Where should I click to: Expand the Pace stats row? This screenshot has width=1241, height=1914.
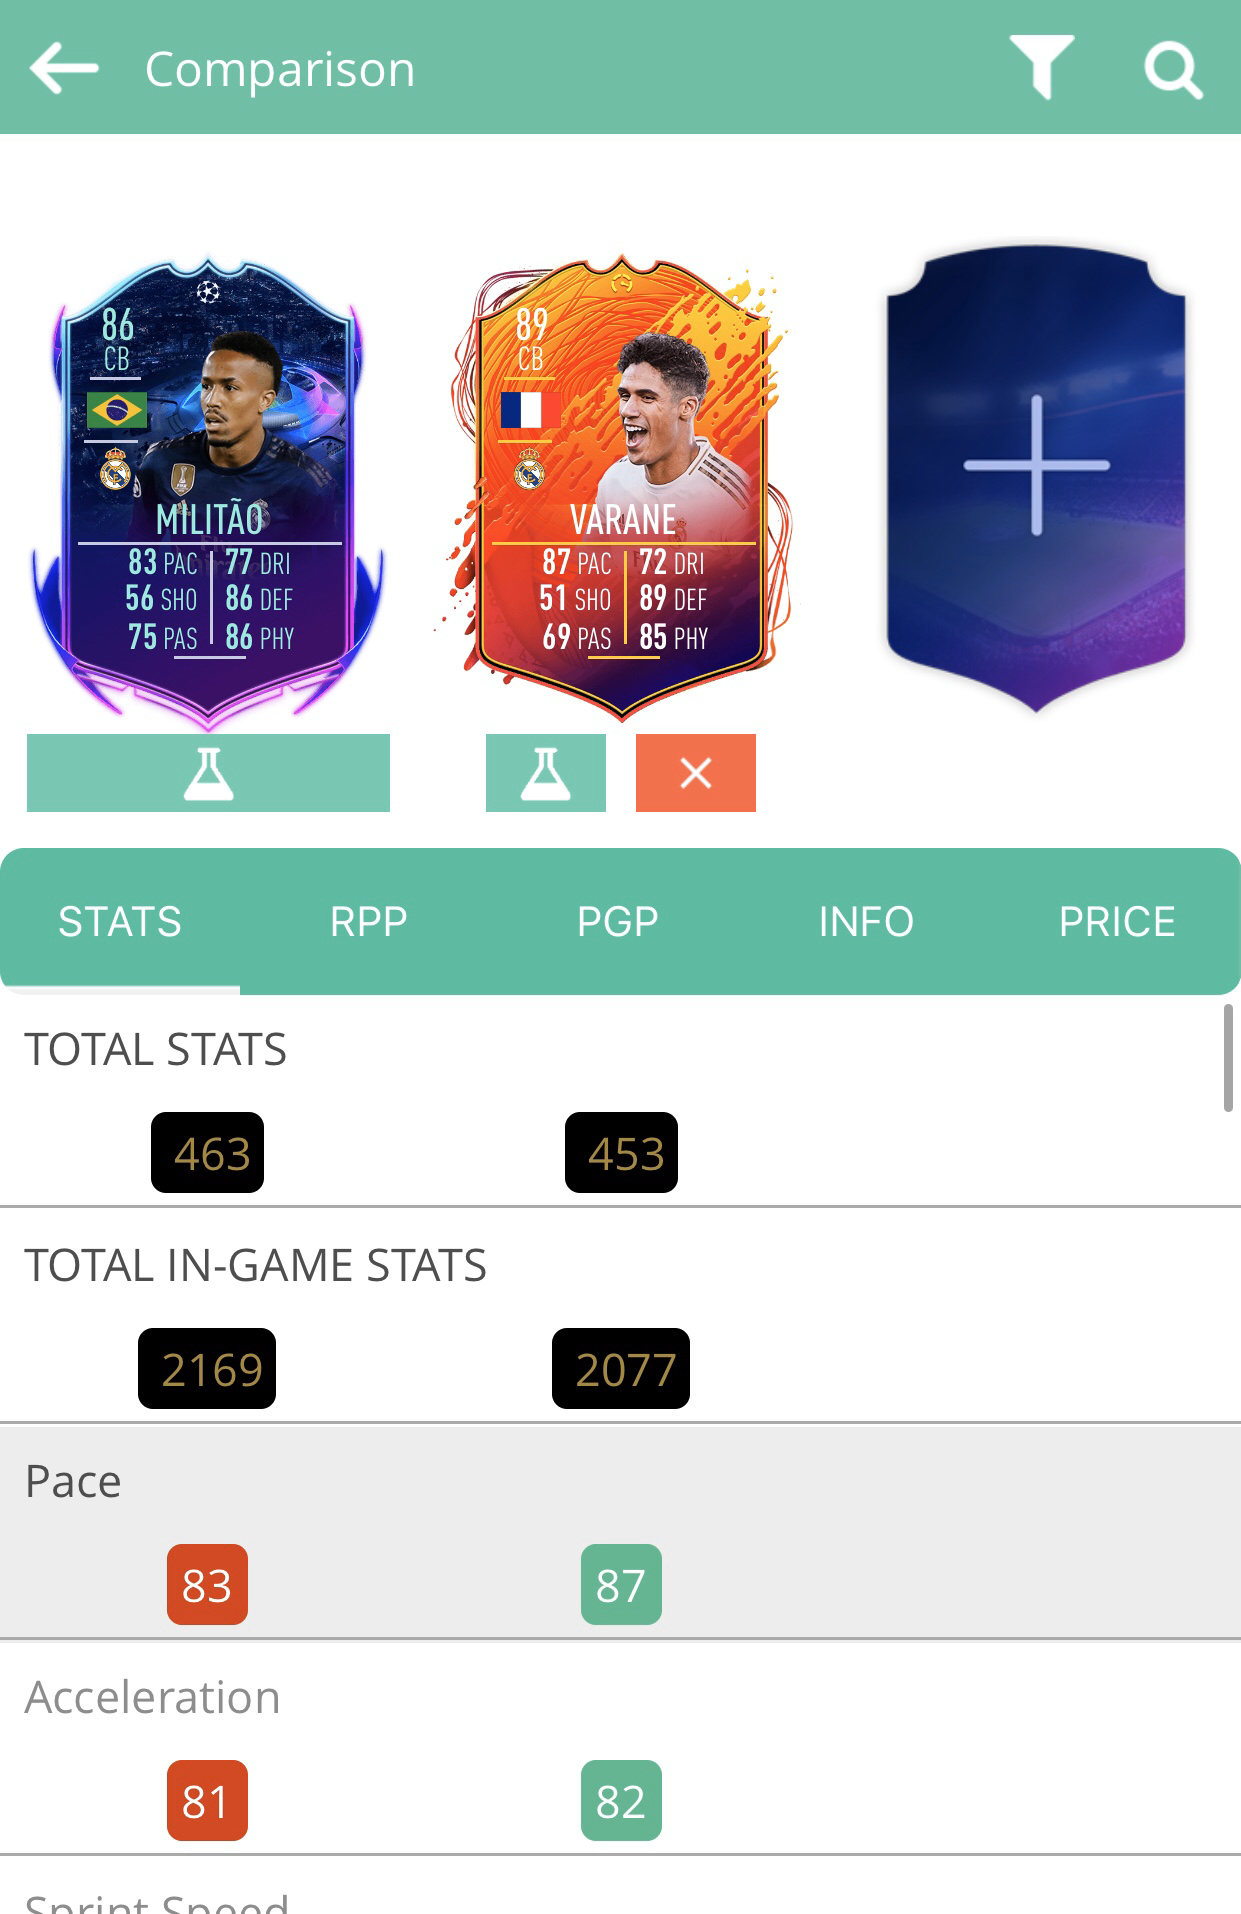coord(620,1531)
